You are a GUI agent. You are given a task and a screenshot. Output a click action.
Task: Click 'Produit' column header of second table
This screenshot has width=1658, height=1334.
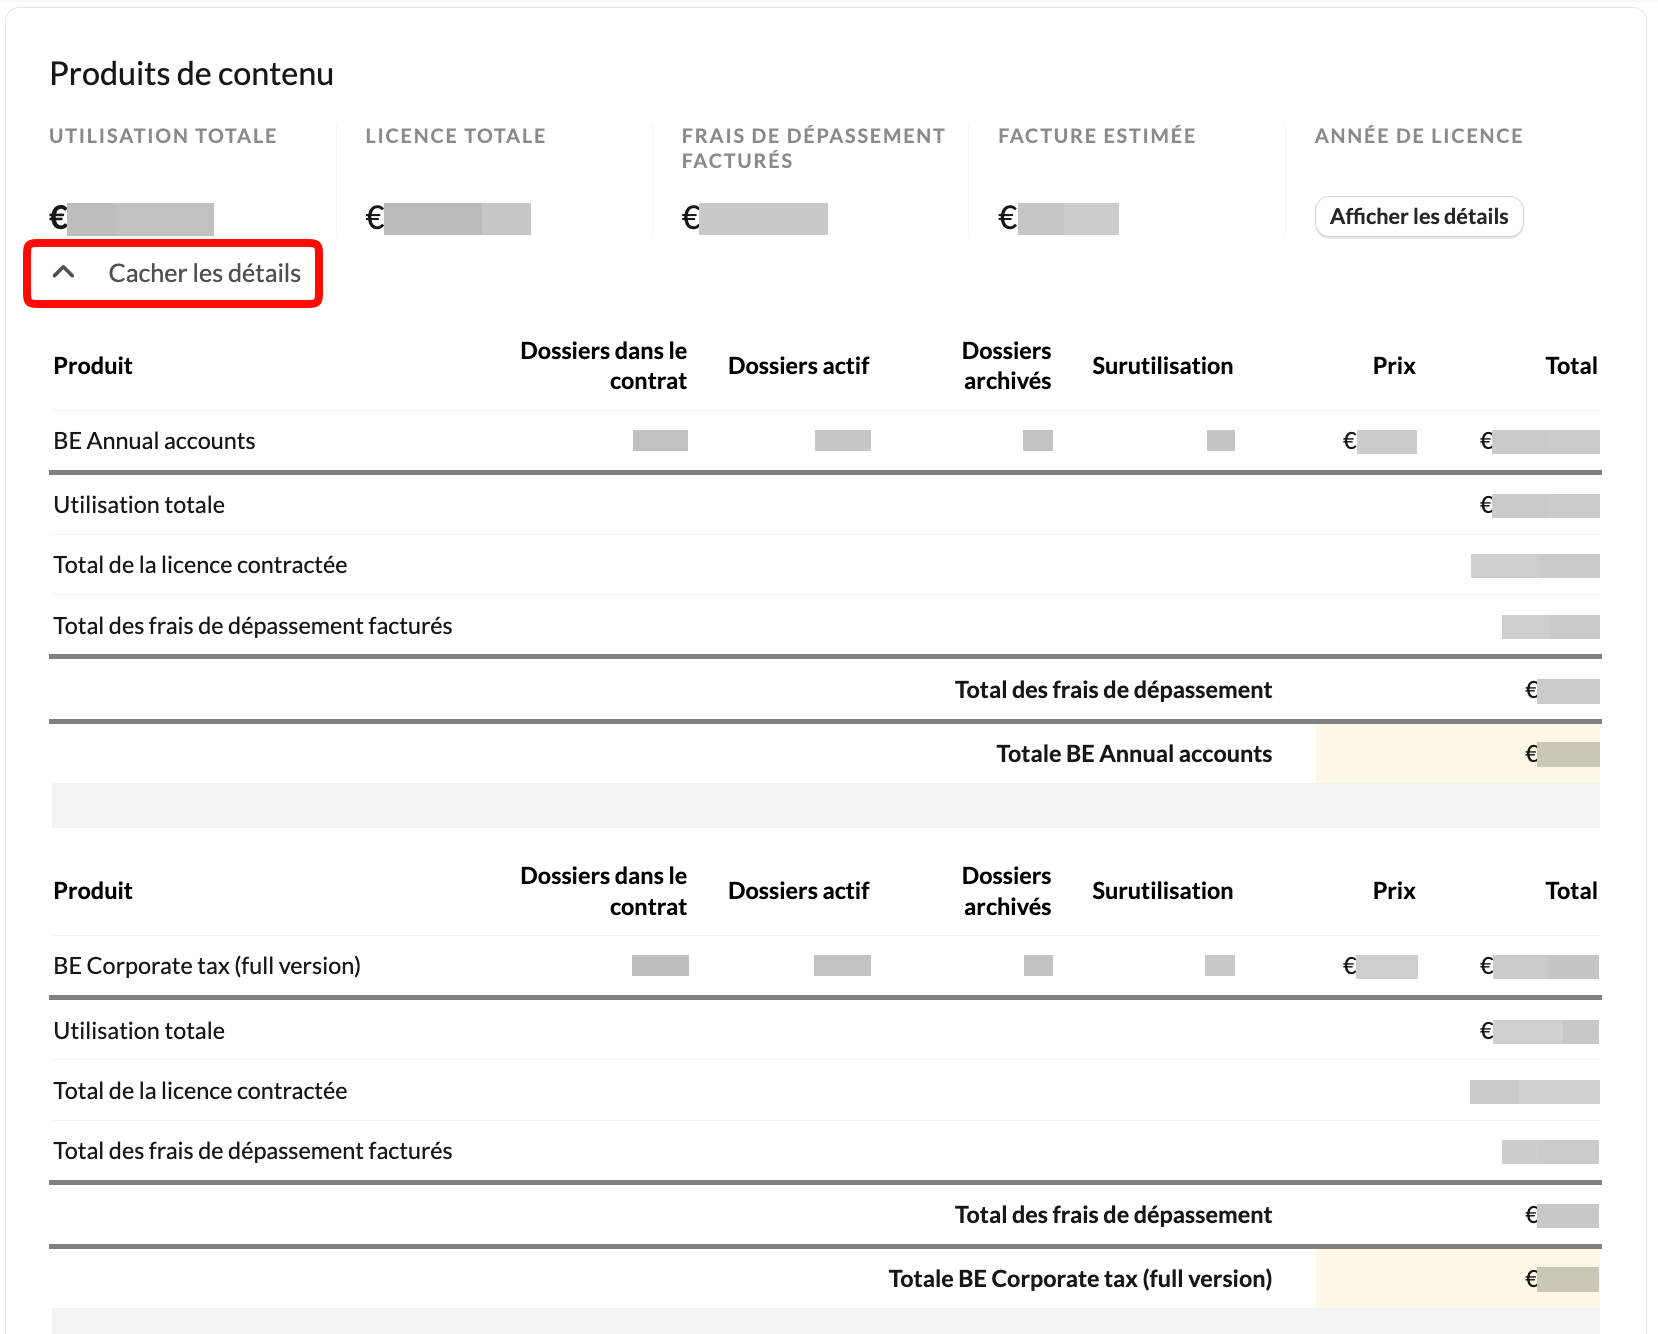pos(93,891)
